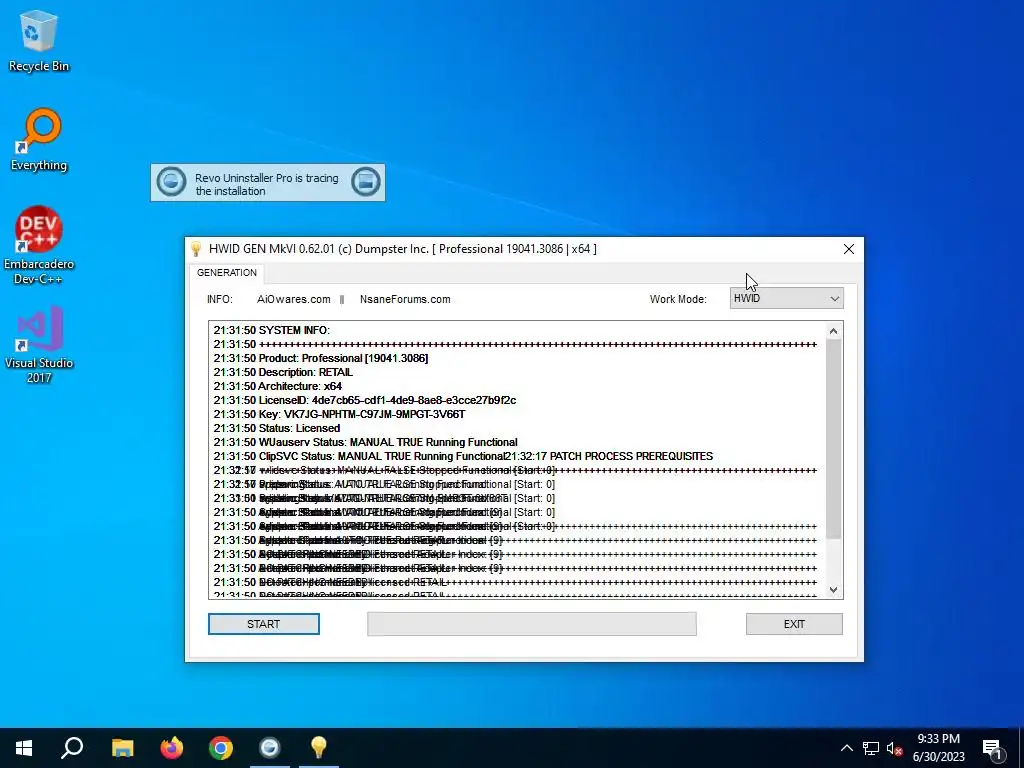This screenshot has width=1024, height=768.
Task: Click the LicenseID log line
Action: point(364,400)
